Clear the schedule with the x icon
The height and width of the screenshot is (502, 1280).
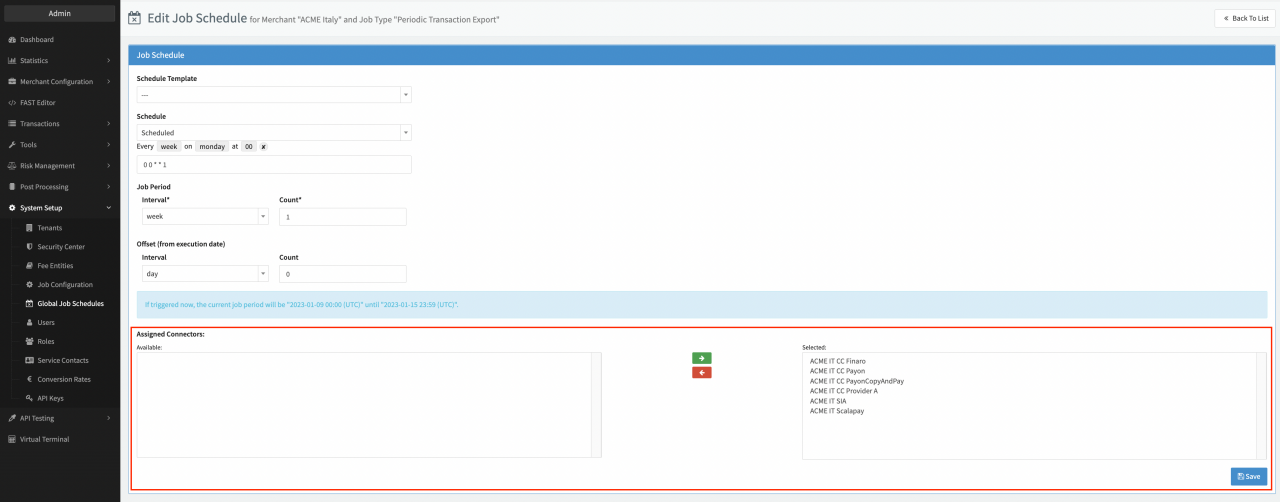click(x=263, y=146)
